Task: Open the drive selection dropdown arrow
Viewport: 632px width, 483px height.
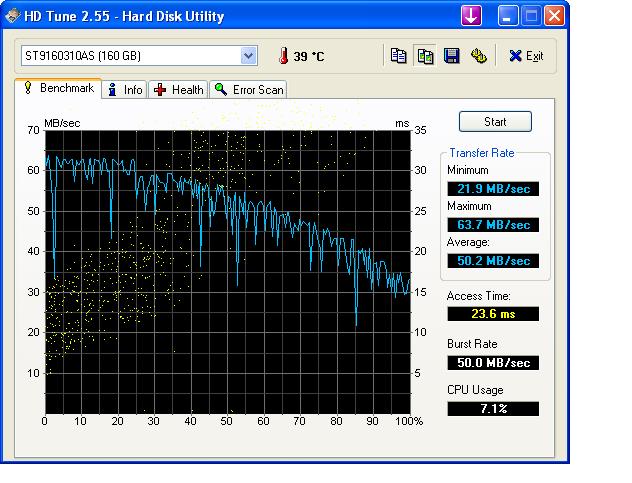Action: point(248,56)
